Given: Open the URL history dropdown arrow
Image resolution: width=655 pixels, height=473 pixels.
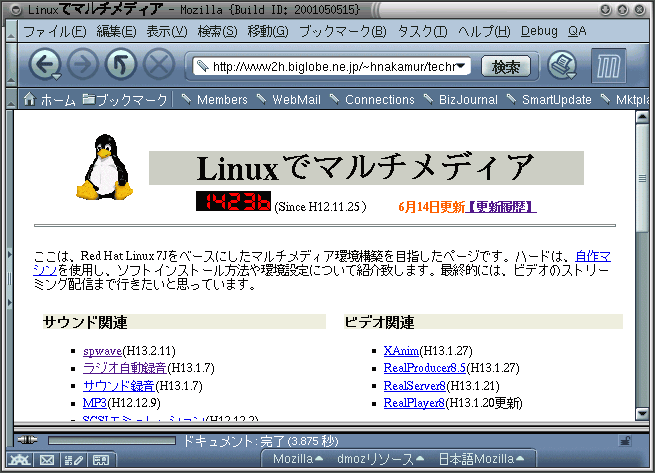Looking at the screenshot, I should pyautogui.click(x=461, y=66).
